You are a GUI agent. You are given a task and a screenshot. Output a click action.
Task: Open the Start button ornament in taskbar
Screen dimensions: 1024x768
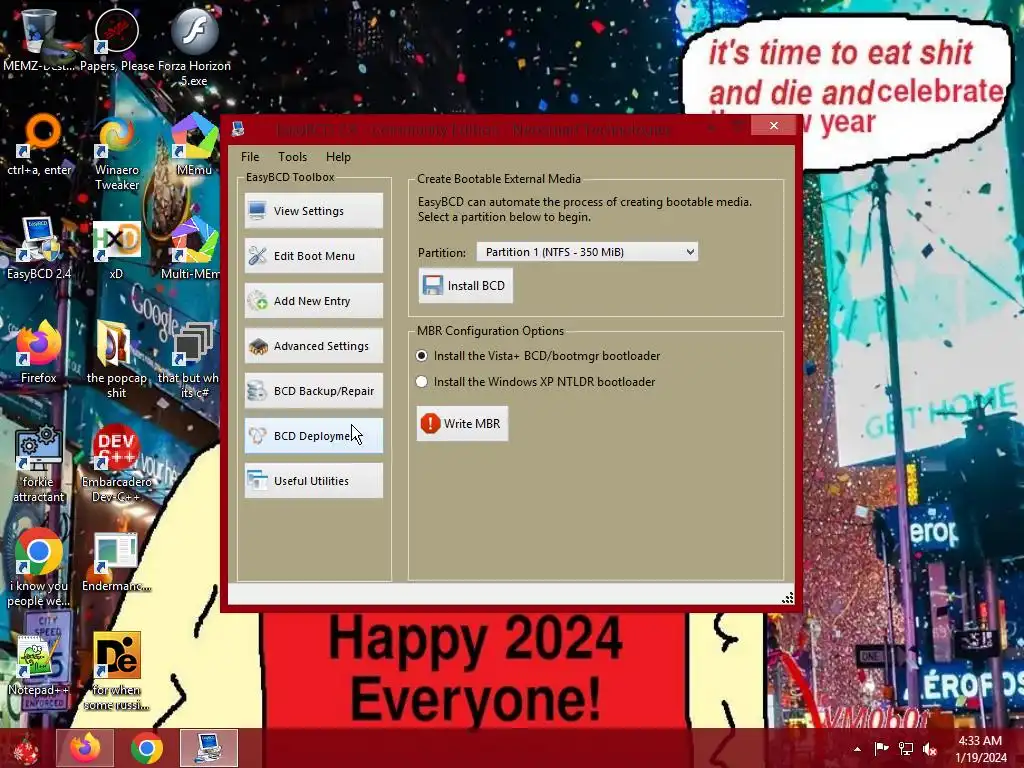click(x=26, y=748)
